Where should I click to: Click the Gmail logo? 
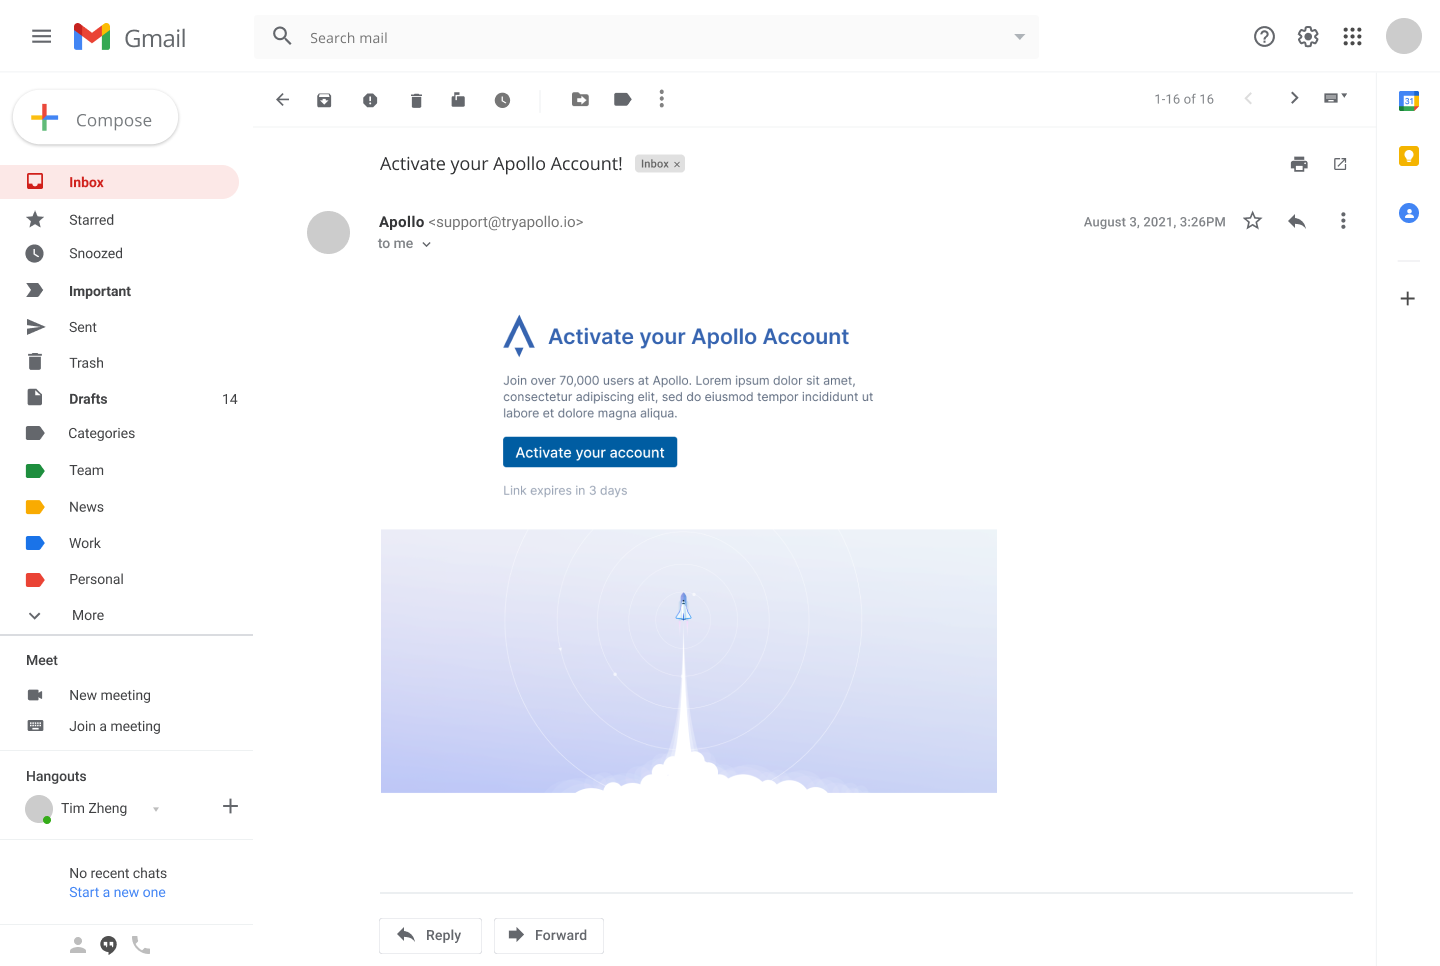tap(130, 37)
